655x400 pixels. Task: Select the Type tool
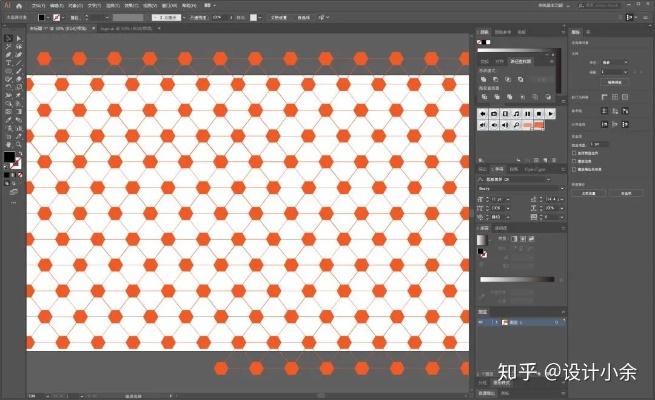[8, 63]
